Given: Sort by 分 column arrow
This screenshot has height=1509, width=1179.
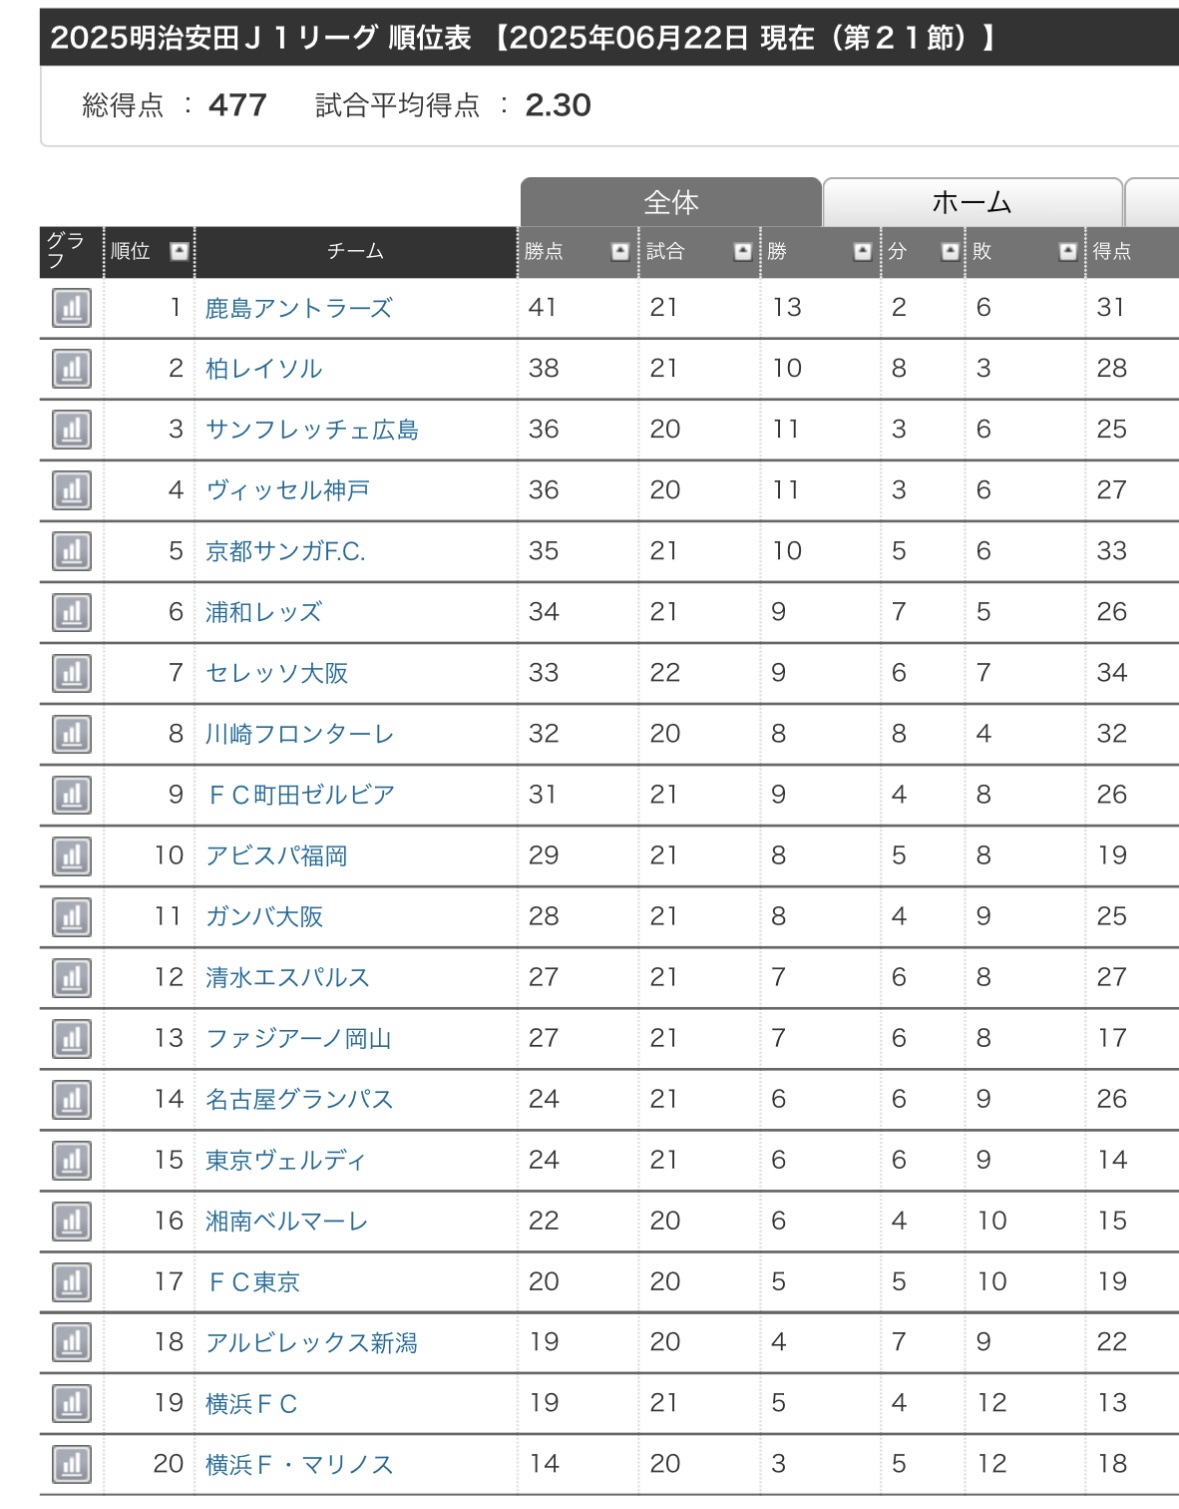Looking at the screenshot, I should 949,251.
